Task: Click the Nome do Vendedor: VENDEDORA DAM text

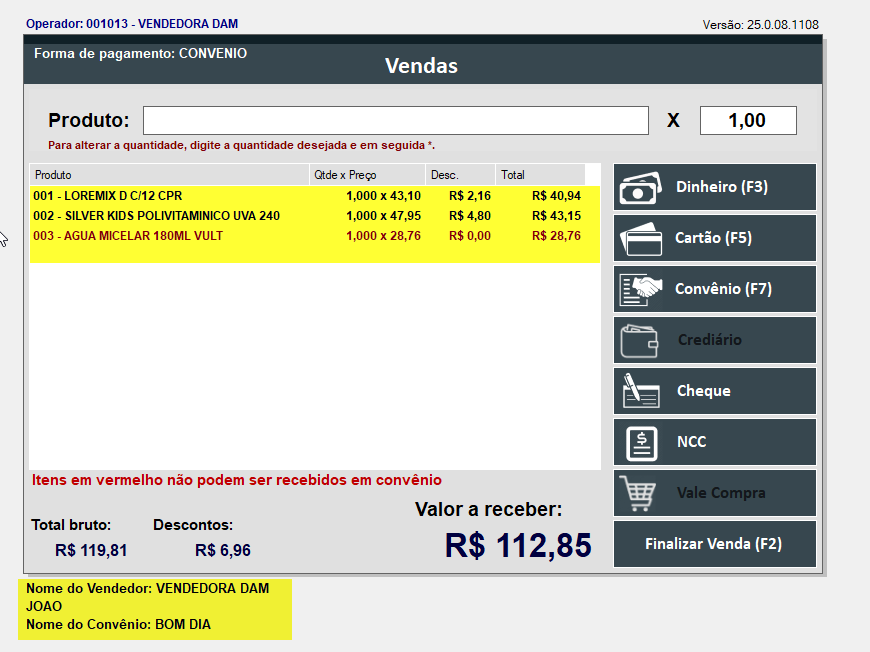Action: click(x=148, y=588)
